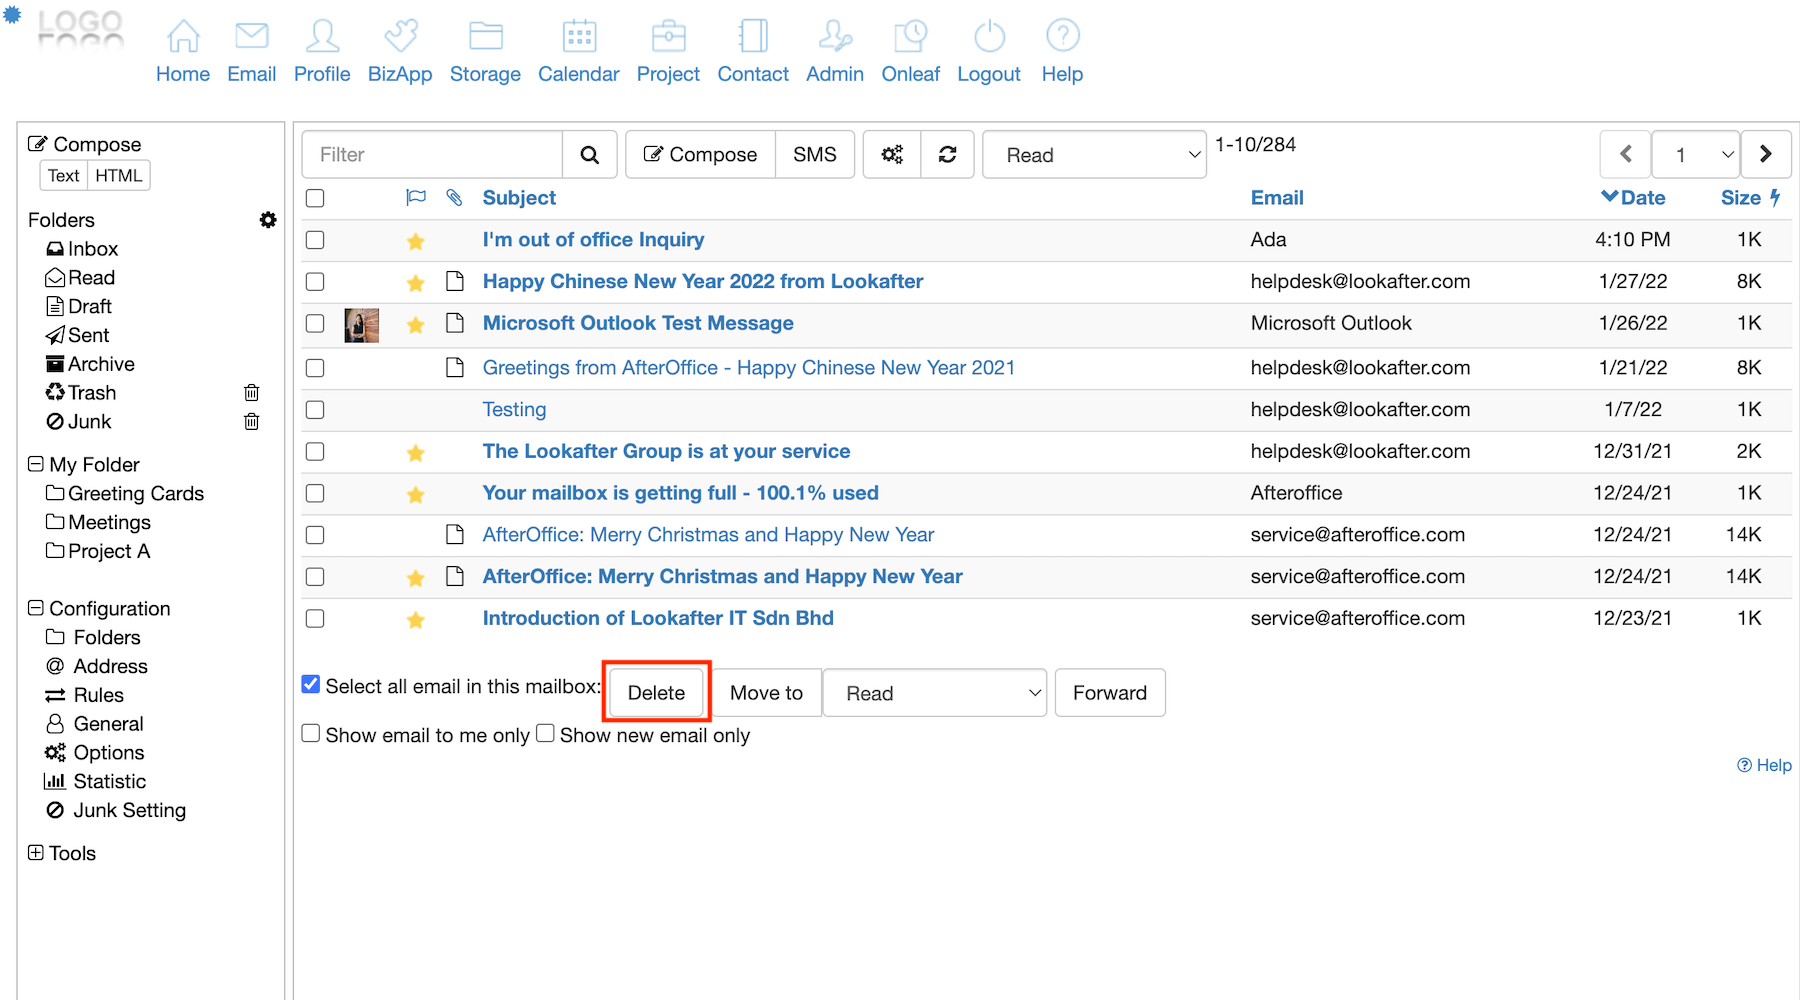Open the page number dropdown
Image resolution: width=1800 pixels, height=1000 pixels.
(1696, 155)
